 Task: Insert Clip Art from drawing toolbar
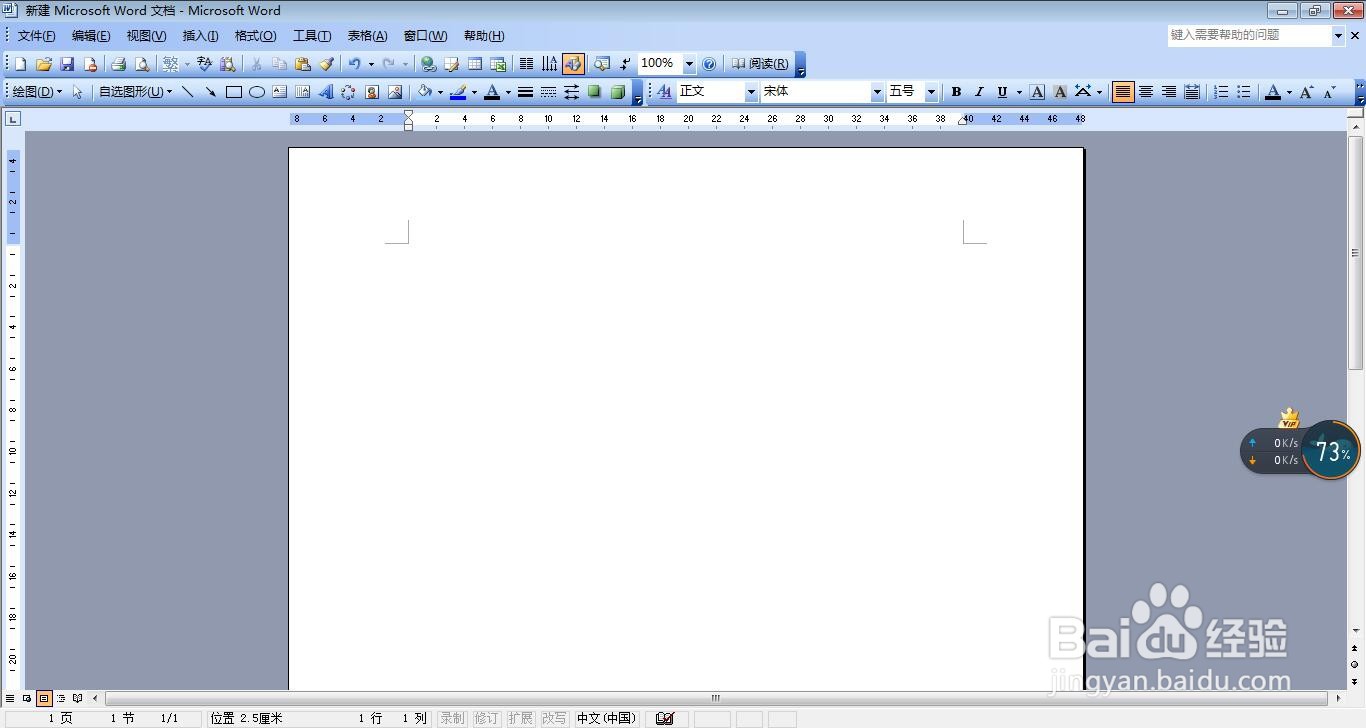(x=371, y=92)
